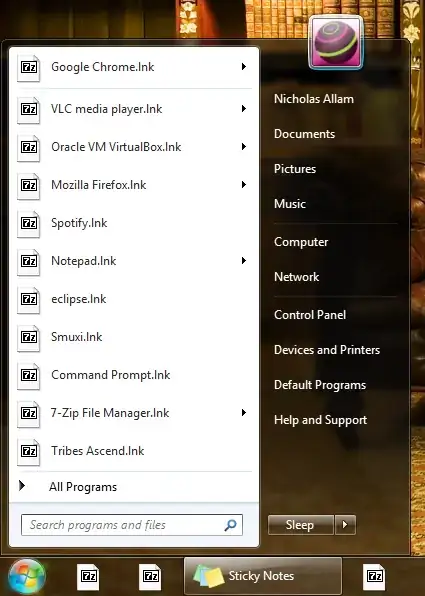Expand the All Programs arrow

(x=22, y=485)
